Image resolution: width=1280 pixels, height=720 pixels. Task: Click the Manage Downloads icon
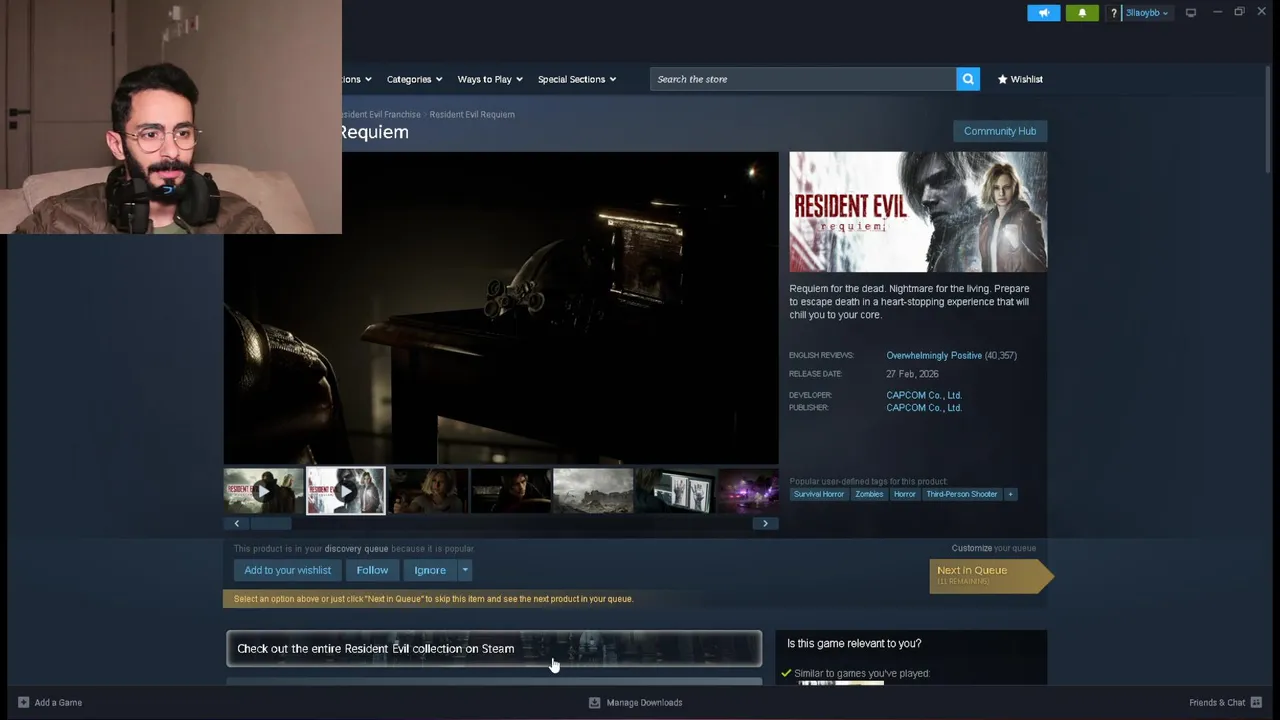pos(594,702)
